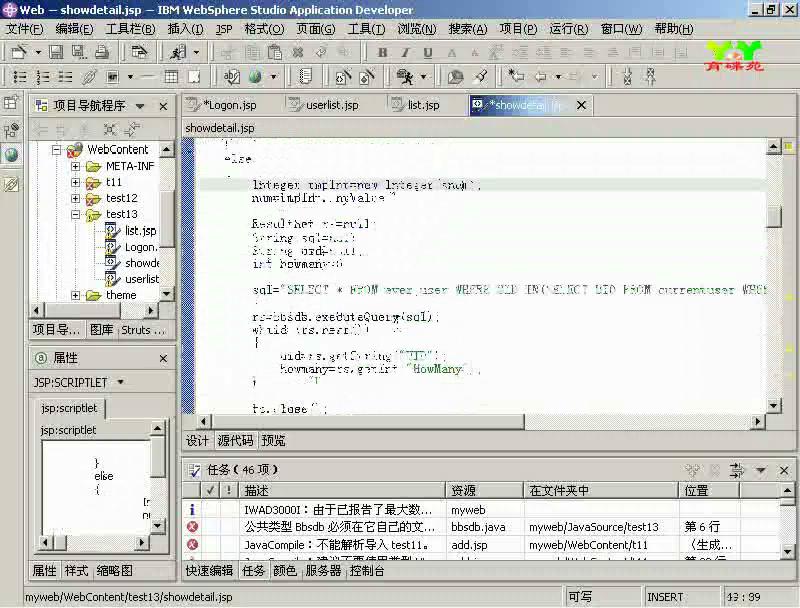The width and height of the screenshot is (800, 608).
Task: Open the 文件(F) menu
Action: coord(24,29)
